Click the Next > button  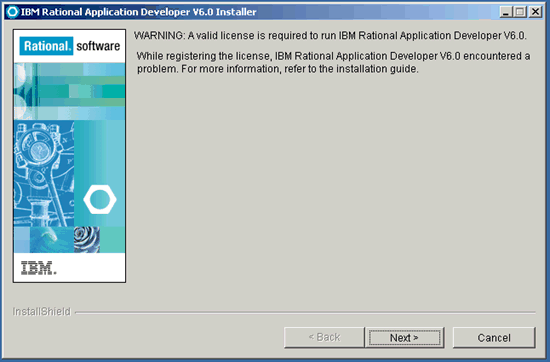pyautogui.click(x=404, y=338)
